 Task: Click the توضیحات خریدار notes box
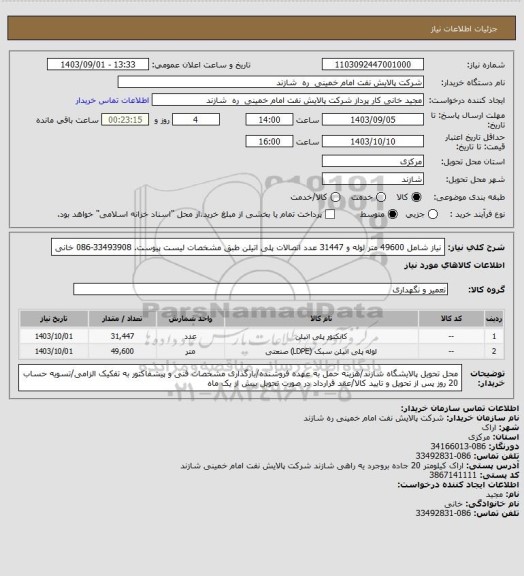tap(240, 378)
